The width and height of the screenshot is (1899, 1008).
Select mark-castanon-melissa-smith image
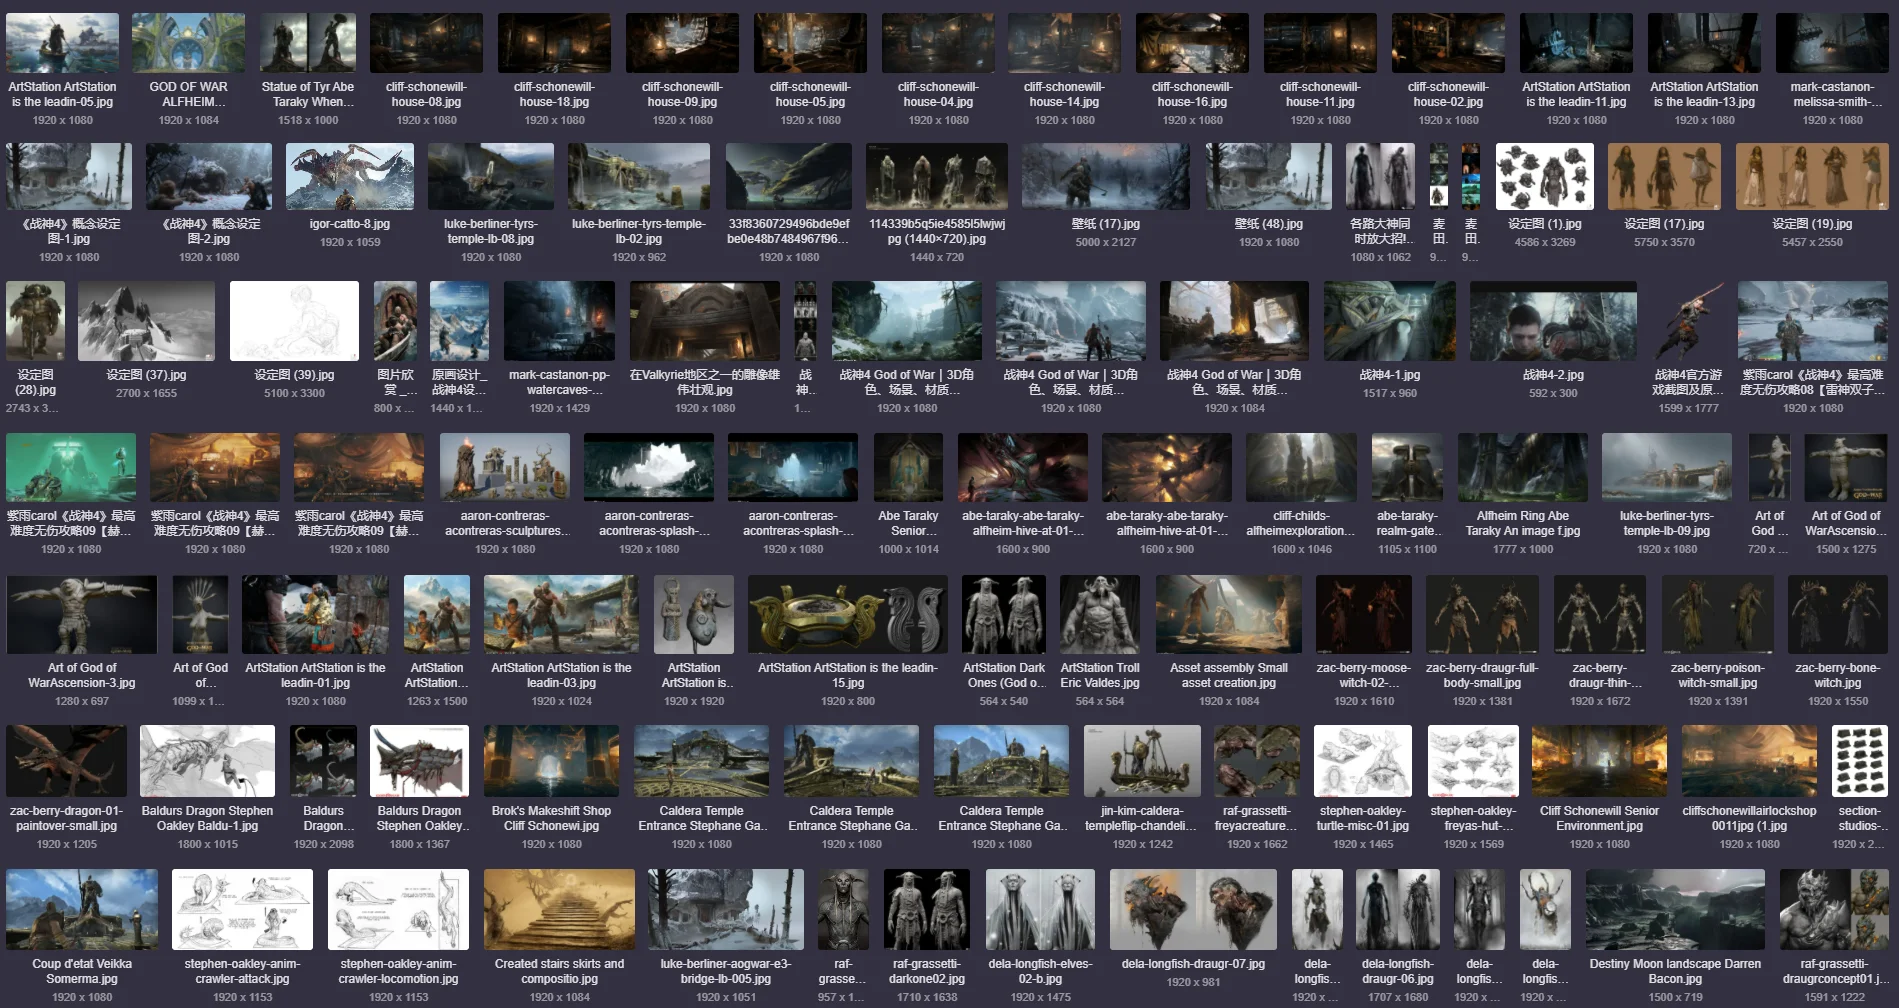point(1832,42)
